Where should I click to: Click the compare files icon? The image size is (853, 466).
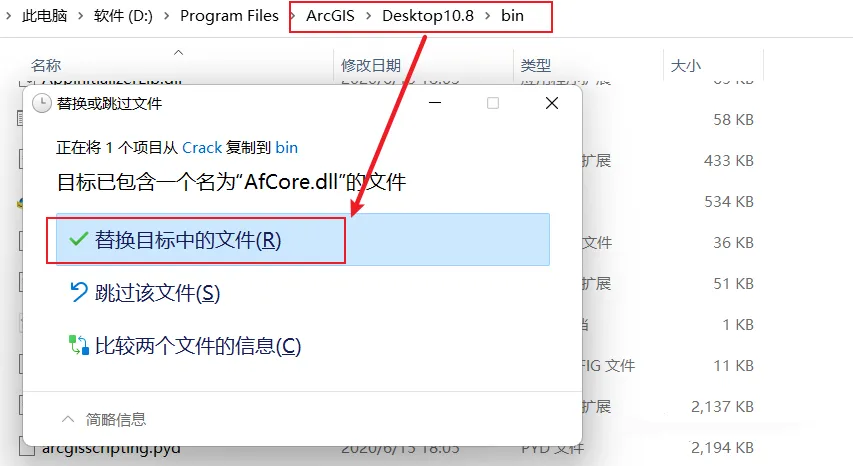pyautogui.click(x=79, y=345)
